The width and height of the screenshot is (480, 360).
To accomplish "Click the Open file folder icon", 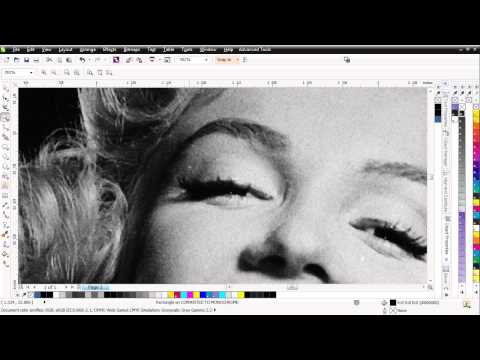I will click(x=17, y=60).
